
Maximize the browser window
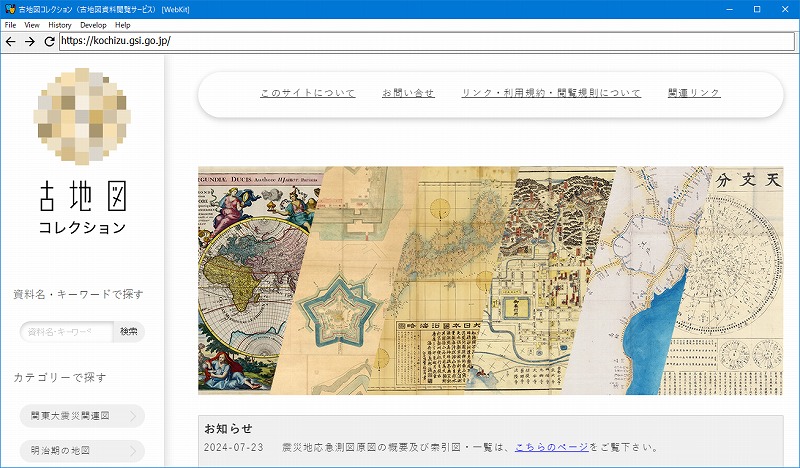[x=757, y=9]
